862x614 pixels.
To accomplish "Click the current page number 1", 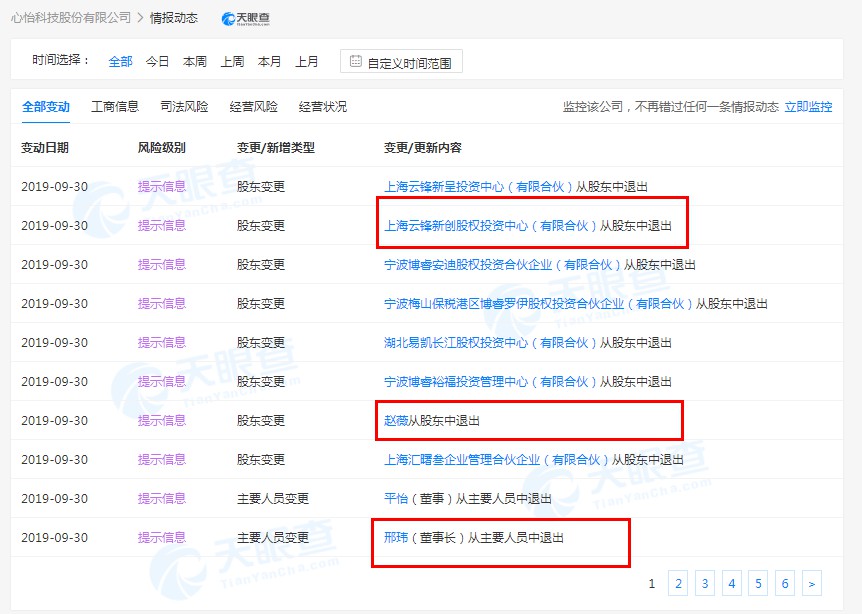I will (x=652, y=583).
